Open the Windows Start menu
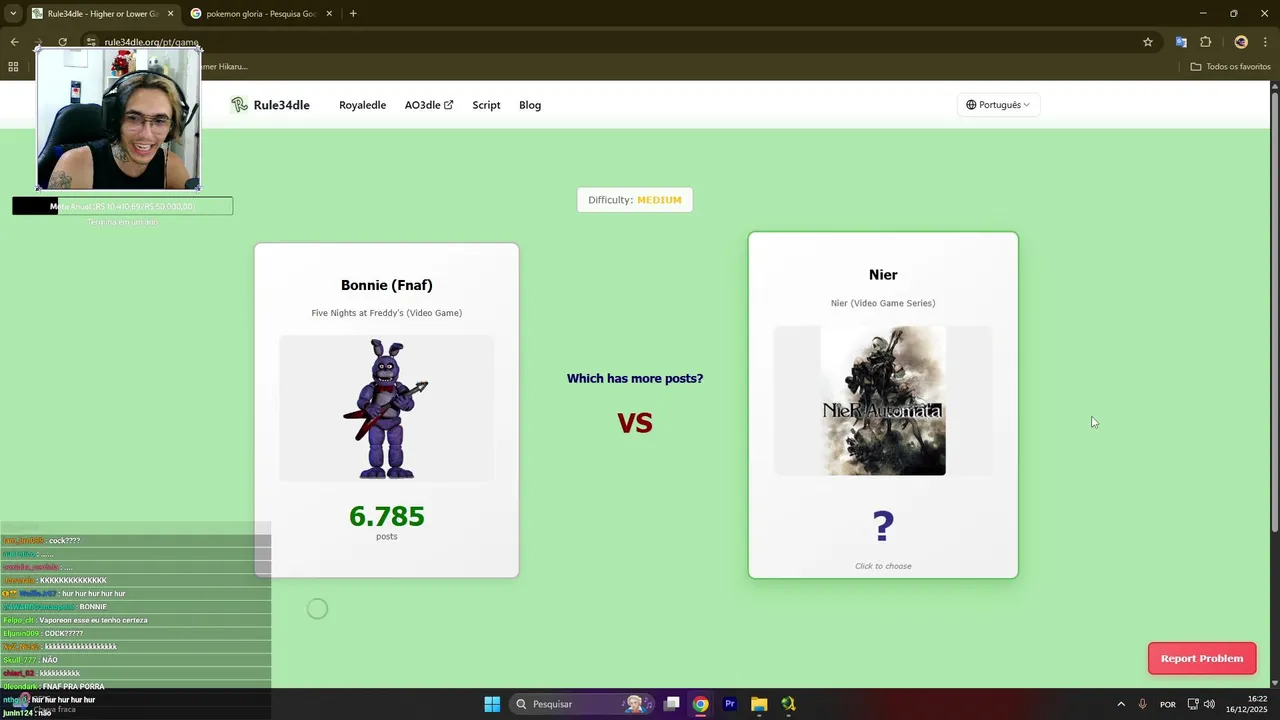The height and width of the screenshot is (720, 1280). pyautogui.click(x=492, y=704)
